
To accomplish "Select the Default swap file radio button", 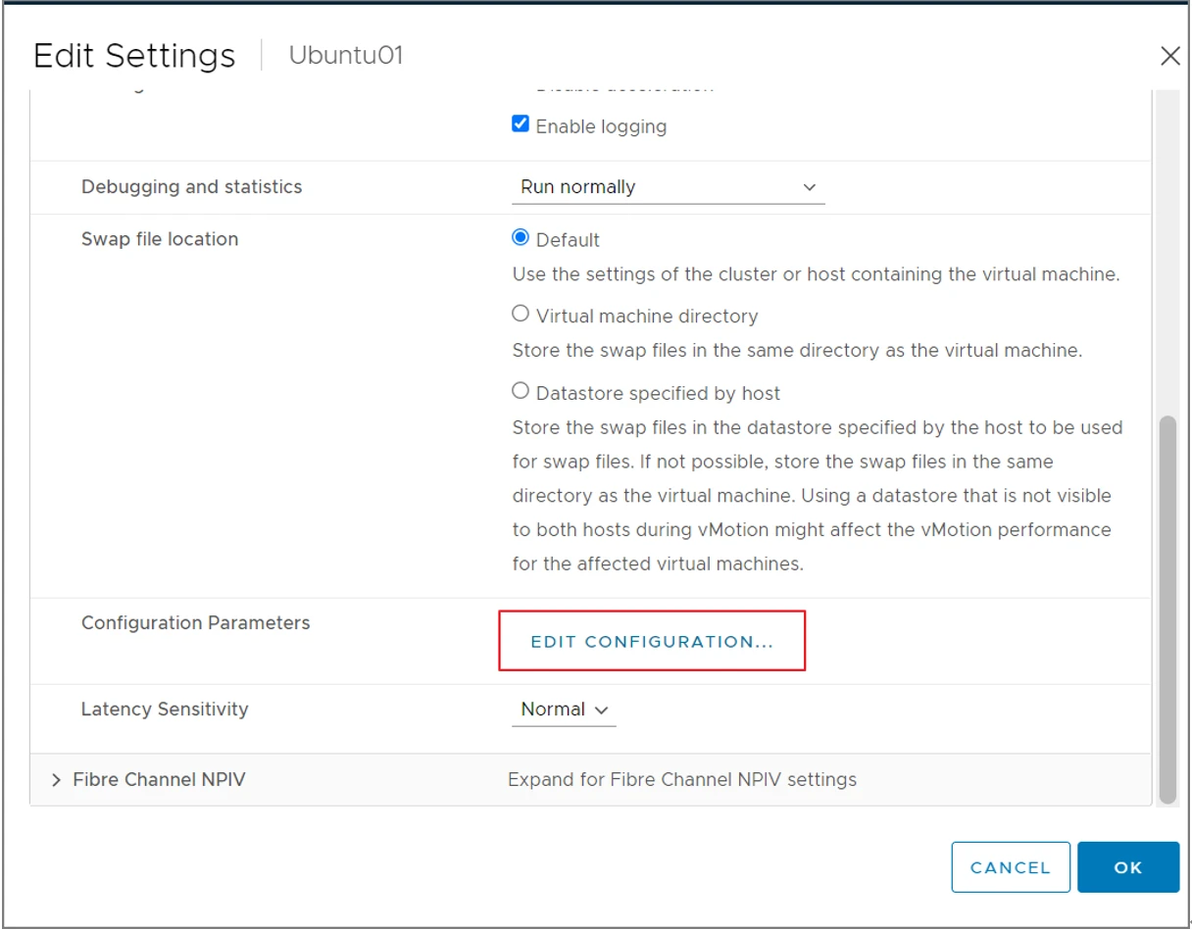I will pos(520,239).
